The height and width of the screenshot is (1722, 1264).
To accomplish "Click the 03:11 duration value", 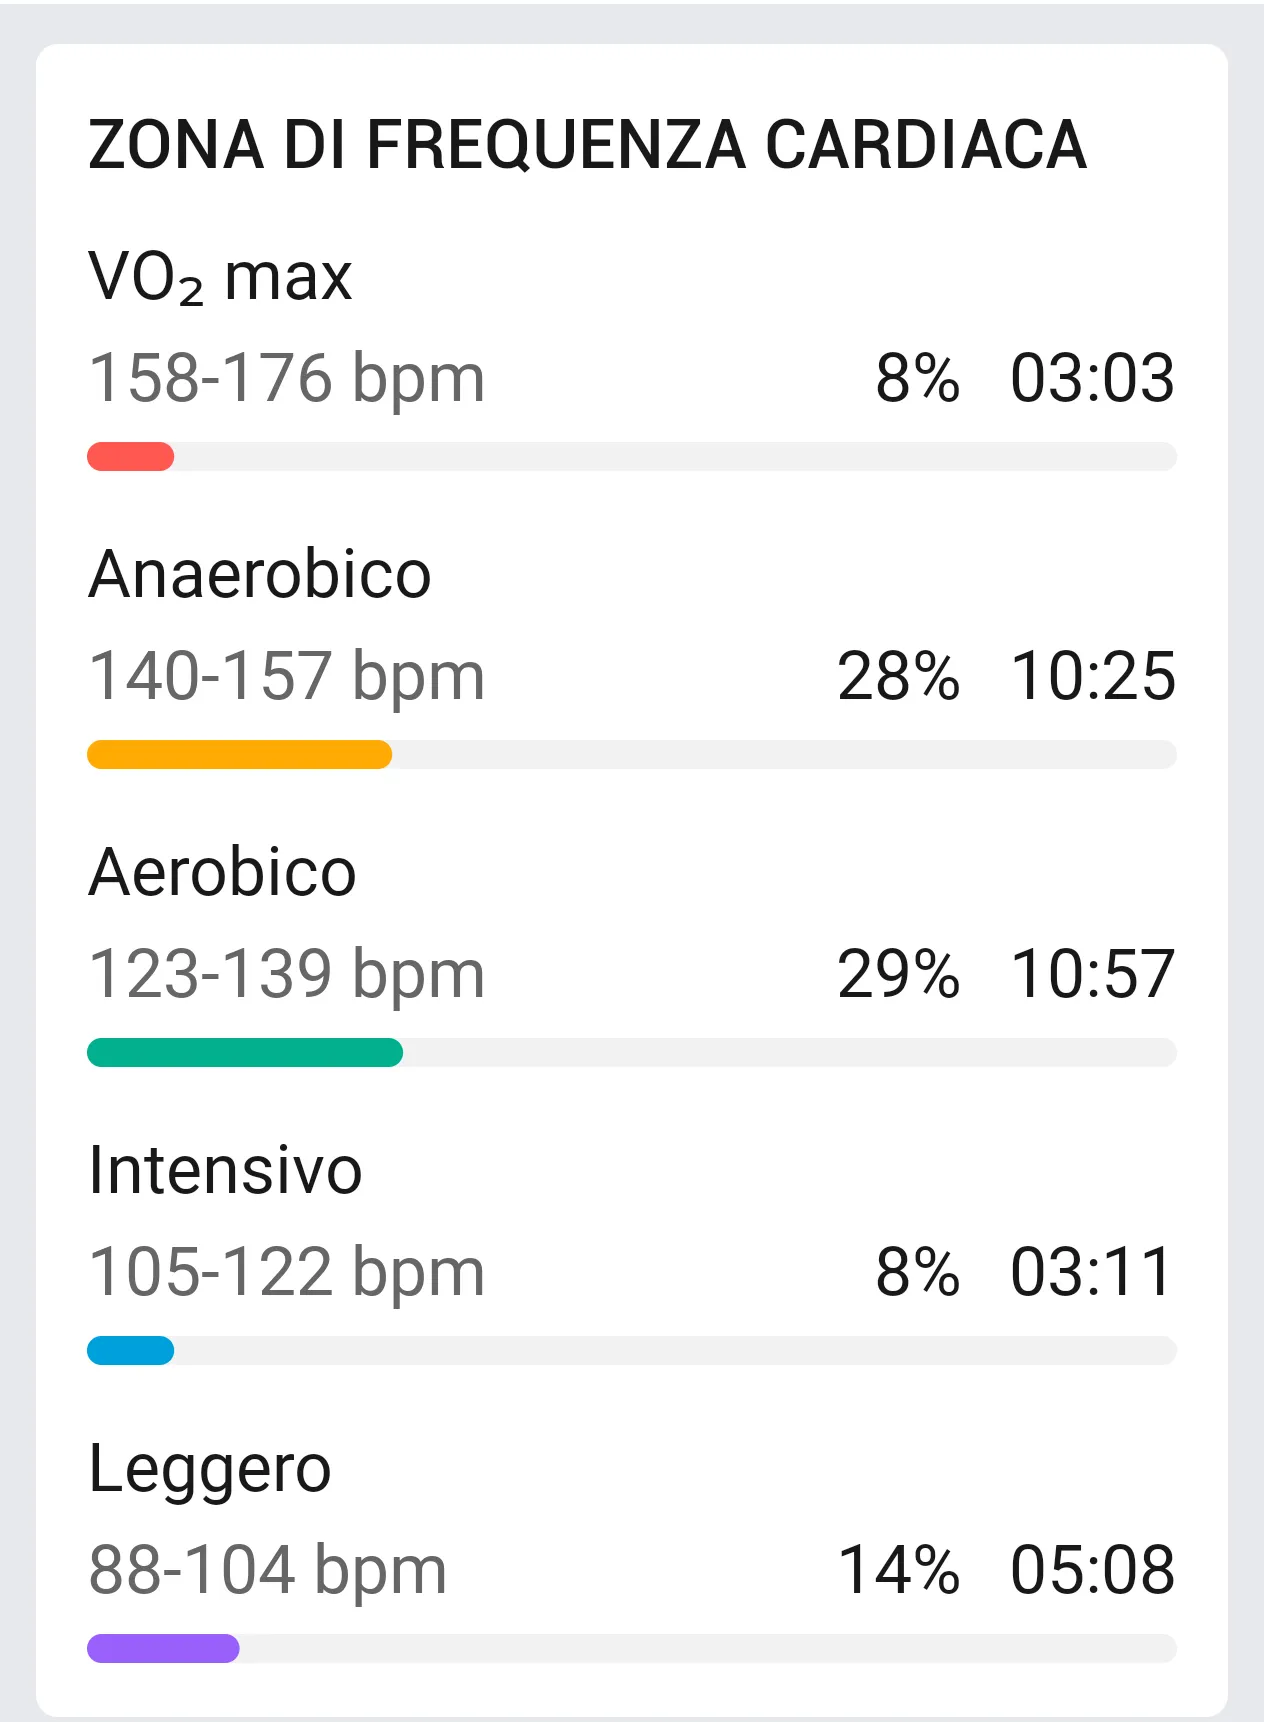I will tap(1091, 1273).
